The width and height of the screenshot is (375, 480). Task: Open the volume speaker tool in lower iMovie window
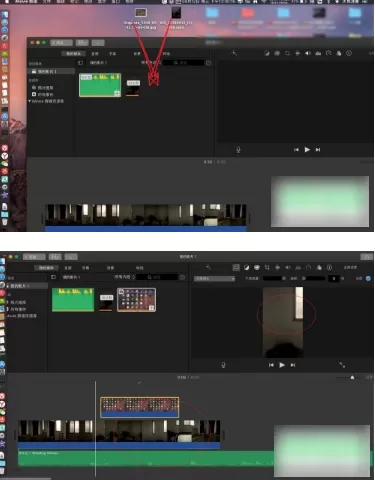pos(288,267)
